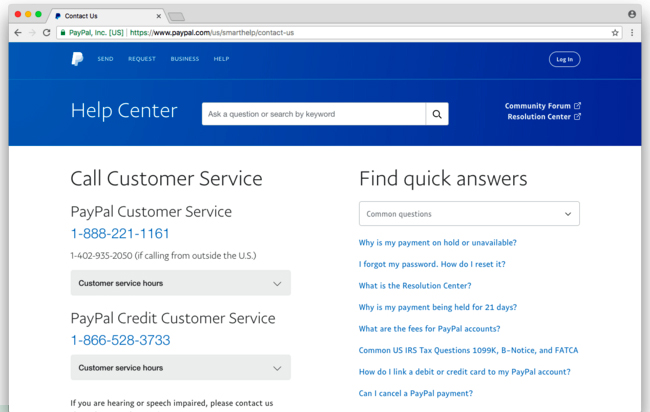The height and width of the screenshot is (412, 650).
Task: Open the Common questions dropdown
Action: tap(469, 214)
